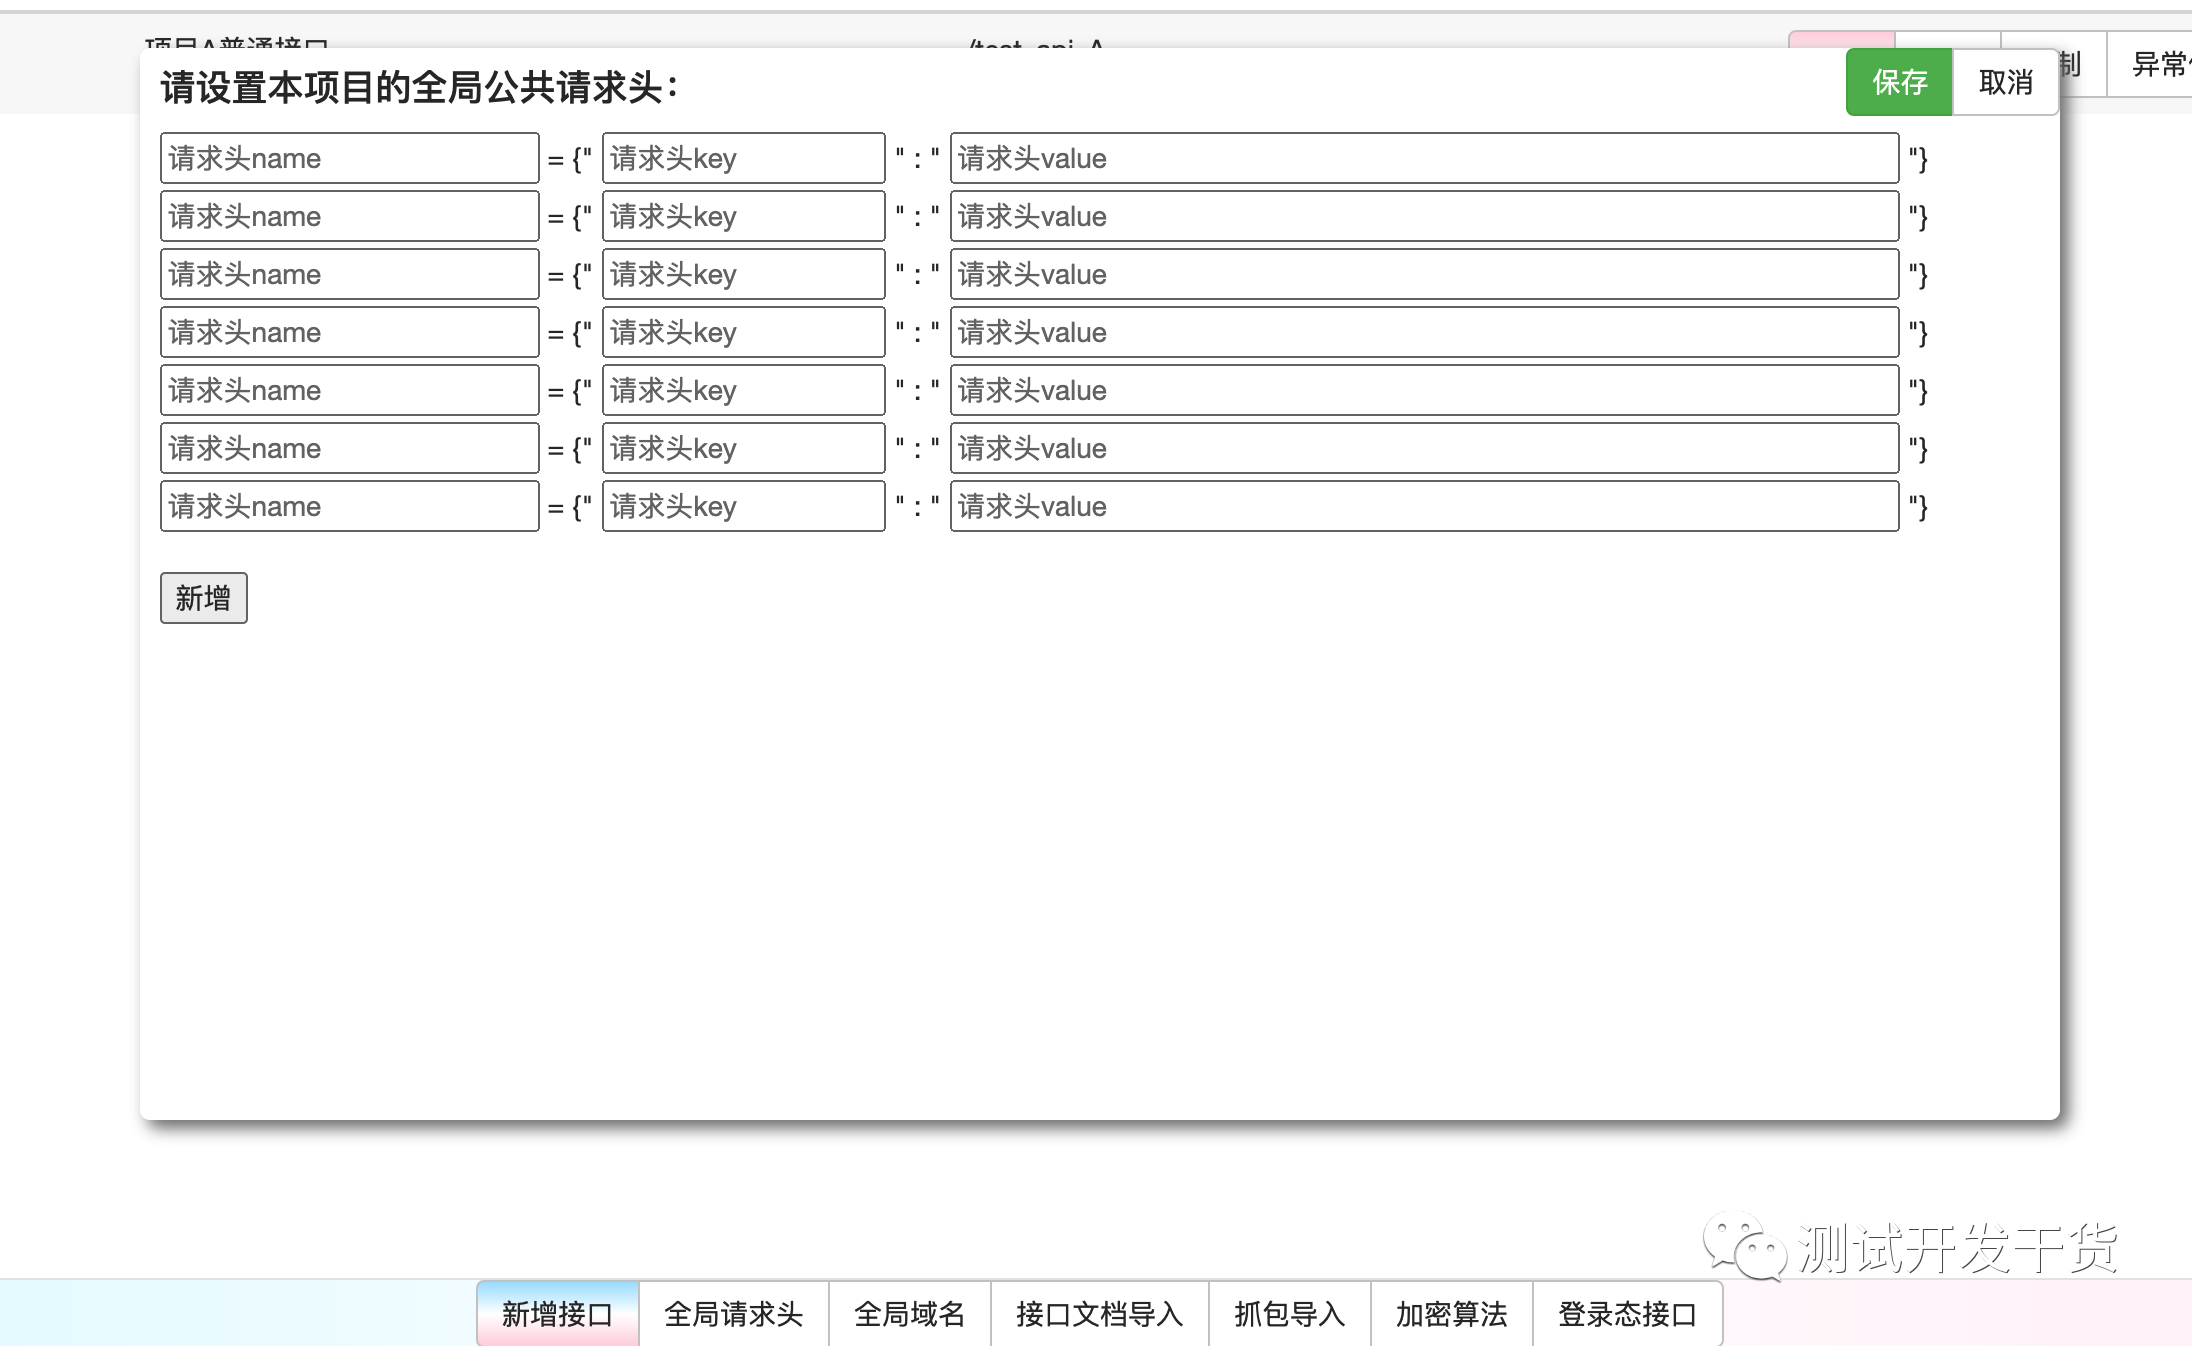The width and height of the screenshot is (2192, 1346).
Task: Open the 抓包导入 tab
Action: point(1290,1314)
